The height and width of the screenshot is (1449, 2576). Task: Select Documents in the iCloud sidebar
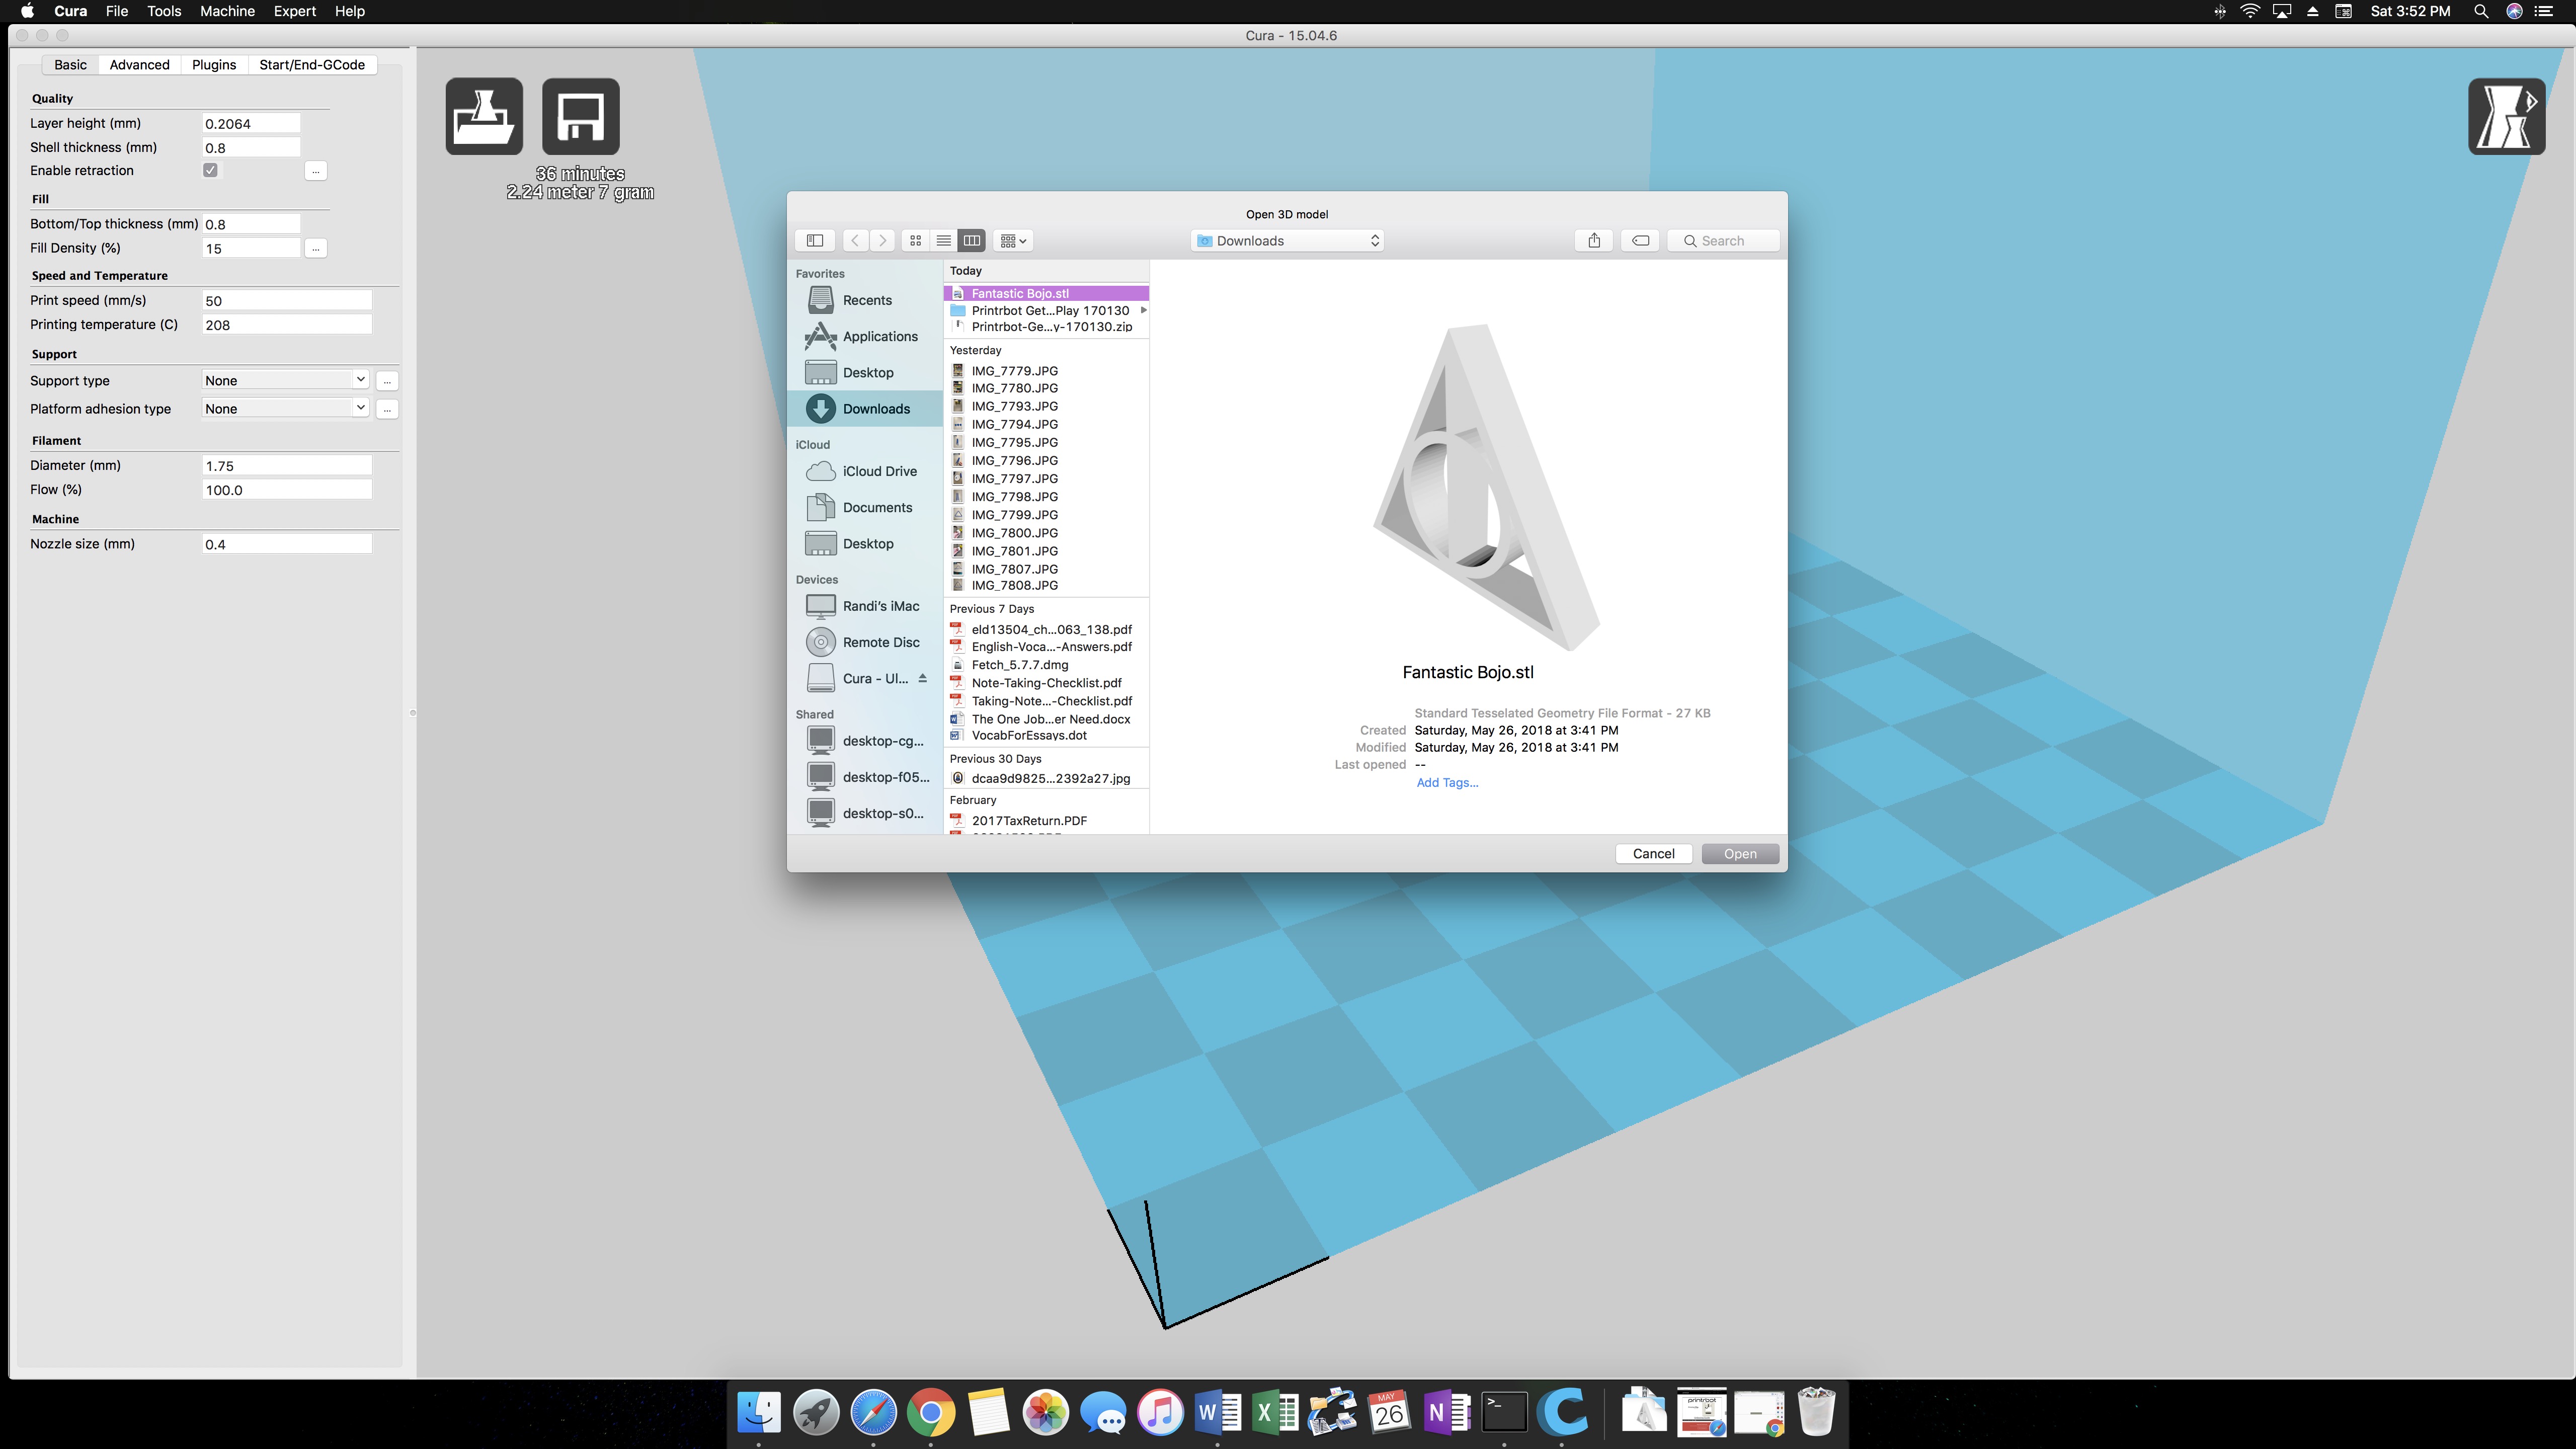pos(866,507)
